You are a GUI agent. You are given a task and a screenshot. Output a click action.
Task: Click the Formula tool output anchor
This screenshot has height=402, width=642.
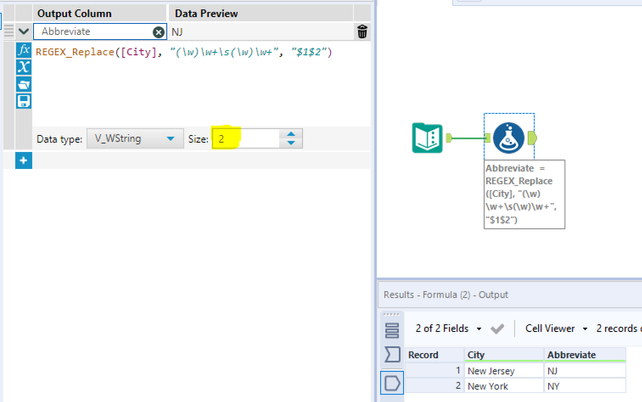coord(532,138)
